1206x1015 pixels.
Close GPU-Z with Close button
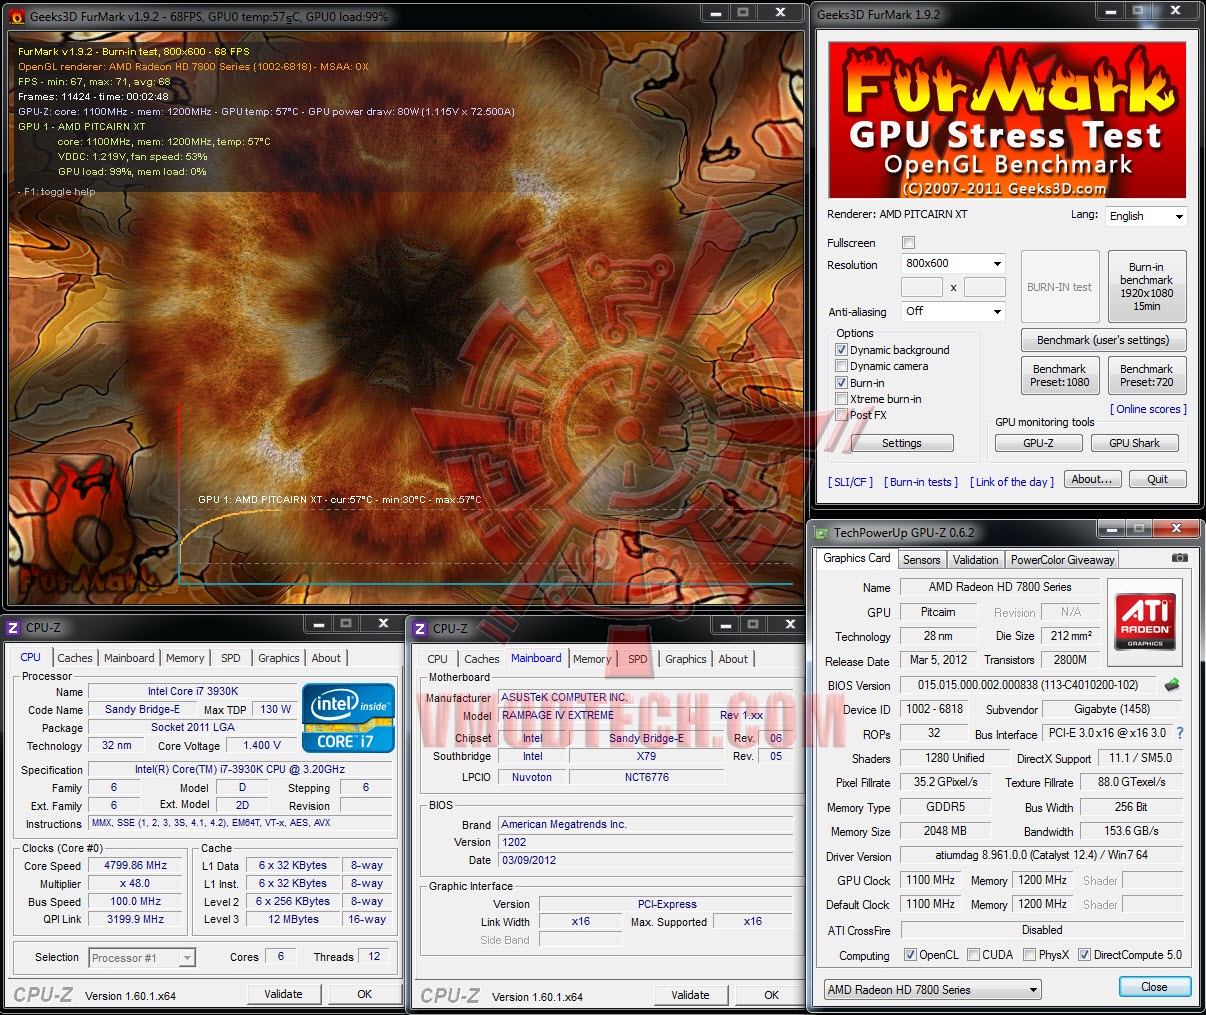coord(1155,987)
